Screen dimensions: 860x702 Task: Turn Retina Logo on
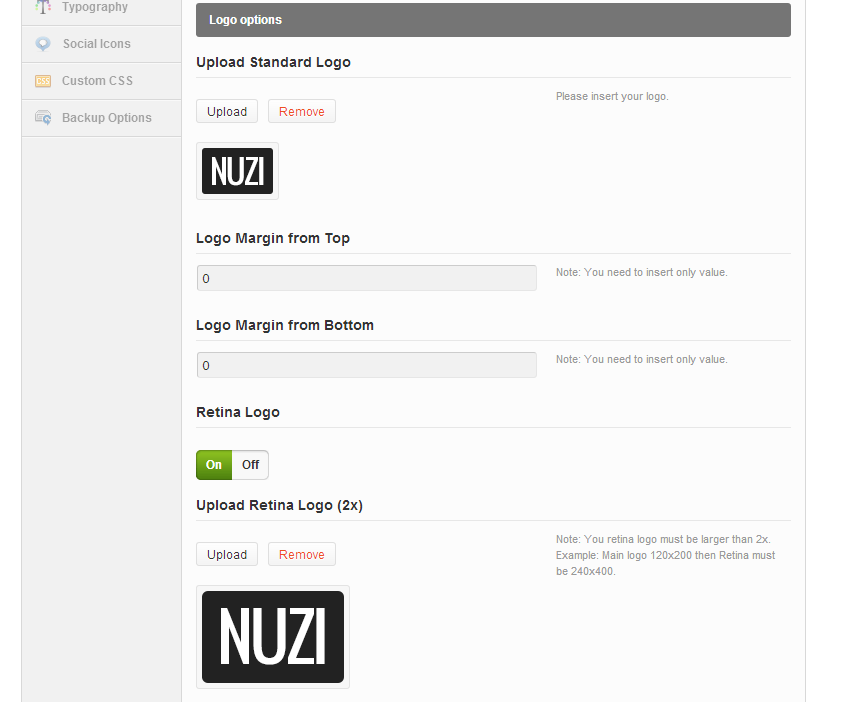[214, 465]
